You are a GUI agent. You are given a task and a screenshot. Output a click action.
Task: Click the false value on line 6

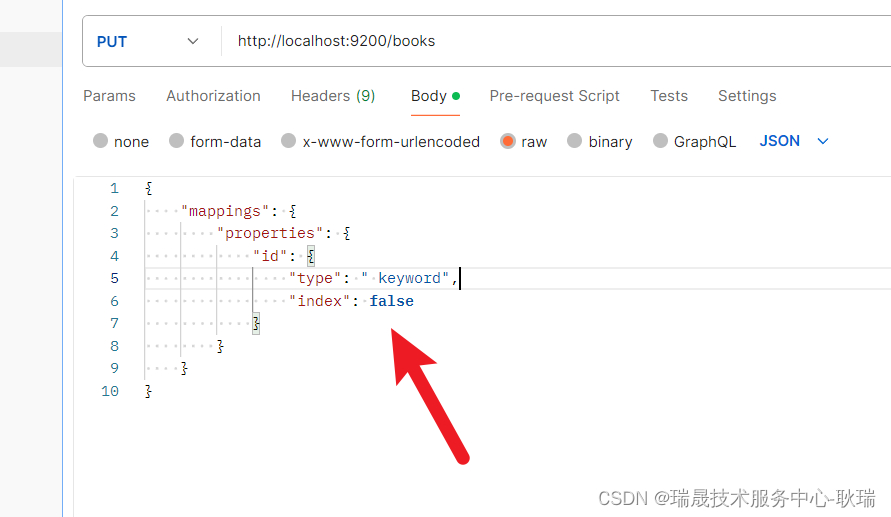pyautogui.click(x=392, y=301)
